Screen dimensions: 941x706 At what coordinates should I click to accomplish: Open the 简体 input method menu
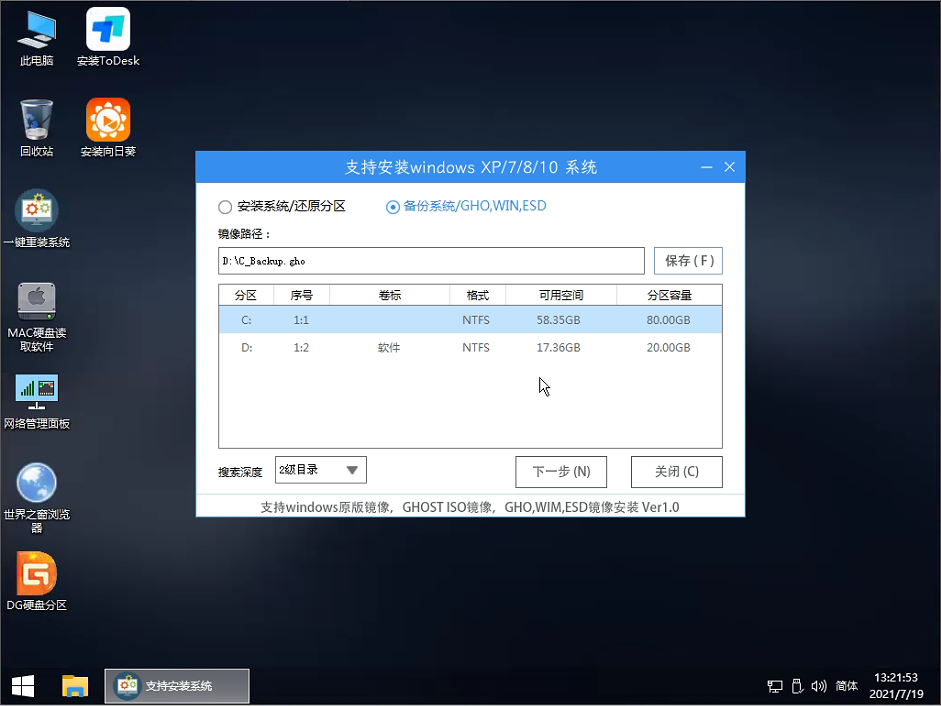coord(847,687)
